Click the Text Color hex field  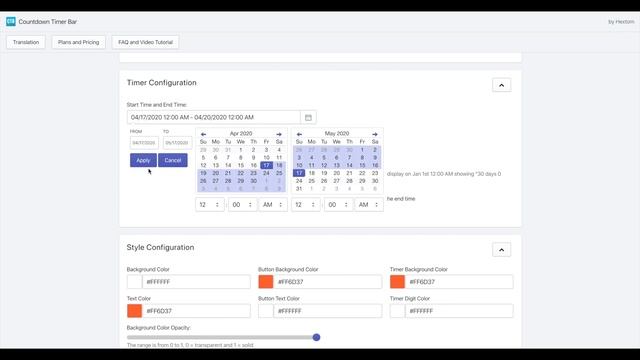tap(196, 311)
